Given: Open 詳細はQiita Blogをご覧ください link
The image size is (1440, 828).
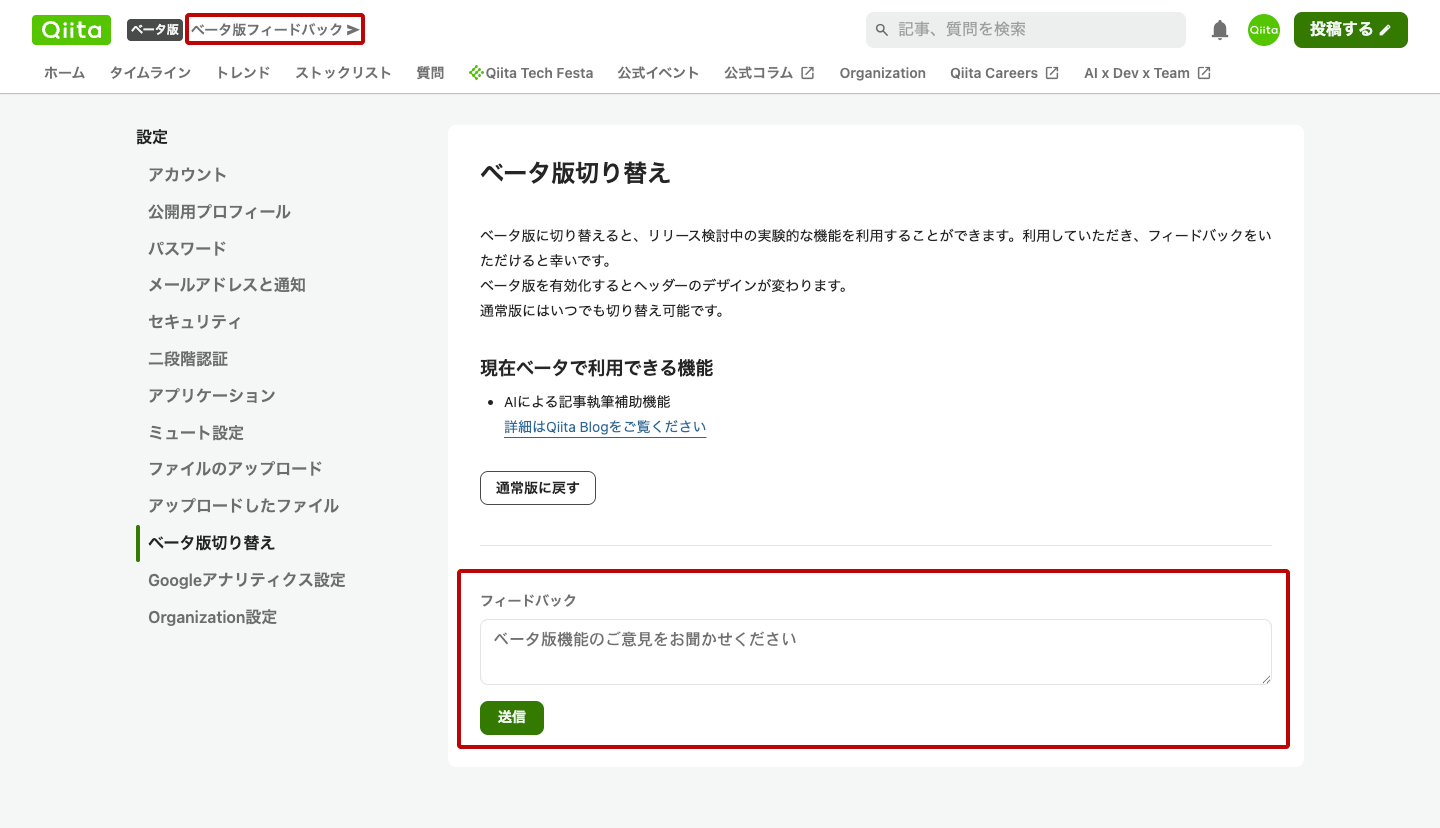Looking at the screenshot, I should (605, 427).
